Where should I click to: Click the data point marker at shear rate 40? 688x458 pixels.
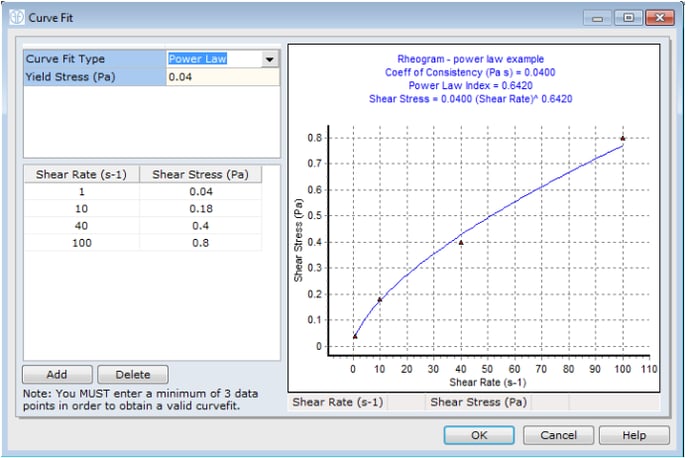click(x=461, y=242)
